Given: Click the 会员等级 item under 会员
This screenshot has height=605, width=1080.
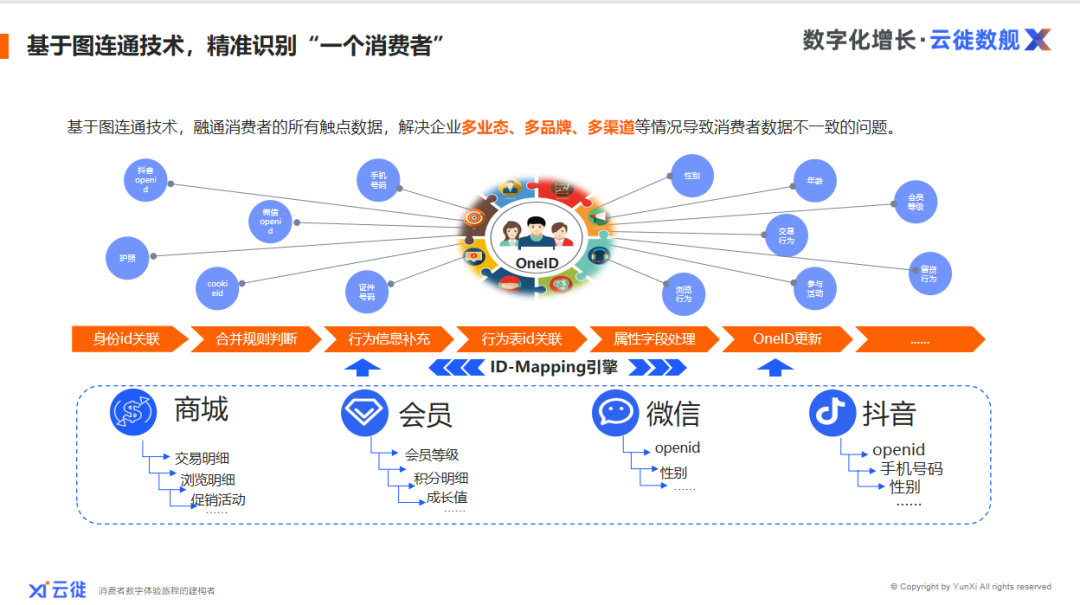Looking at the screenshot, I should pos(432,455).
